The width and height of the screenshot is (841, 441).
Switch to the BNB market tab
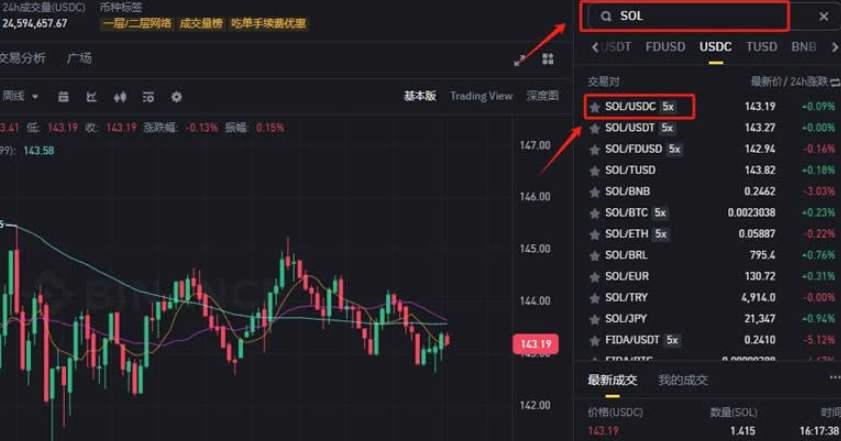tap(803, 47)
